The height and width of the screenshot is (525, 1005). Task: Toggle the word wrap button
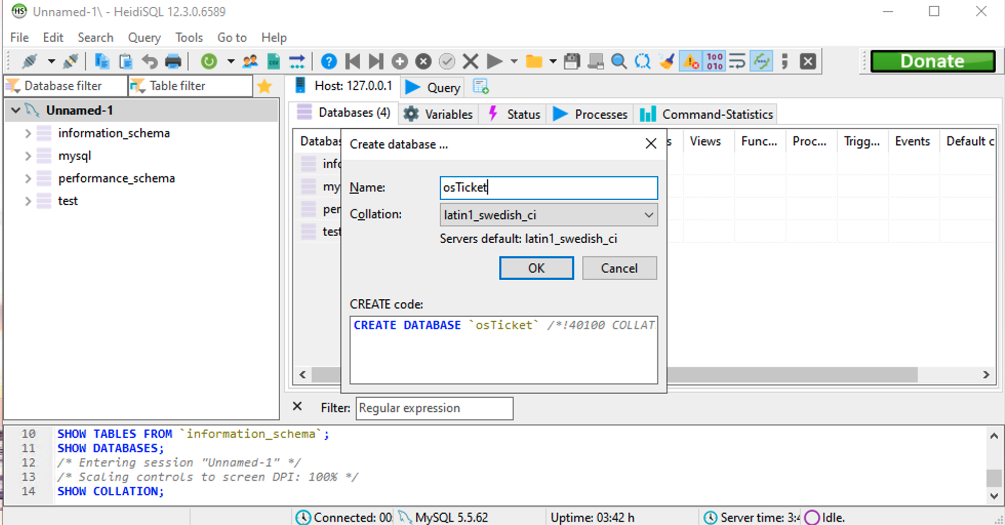(738, 62)
